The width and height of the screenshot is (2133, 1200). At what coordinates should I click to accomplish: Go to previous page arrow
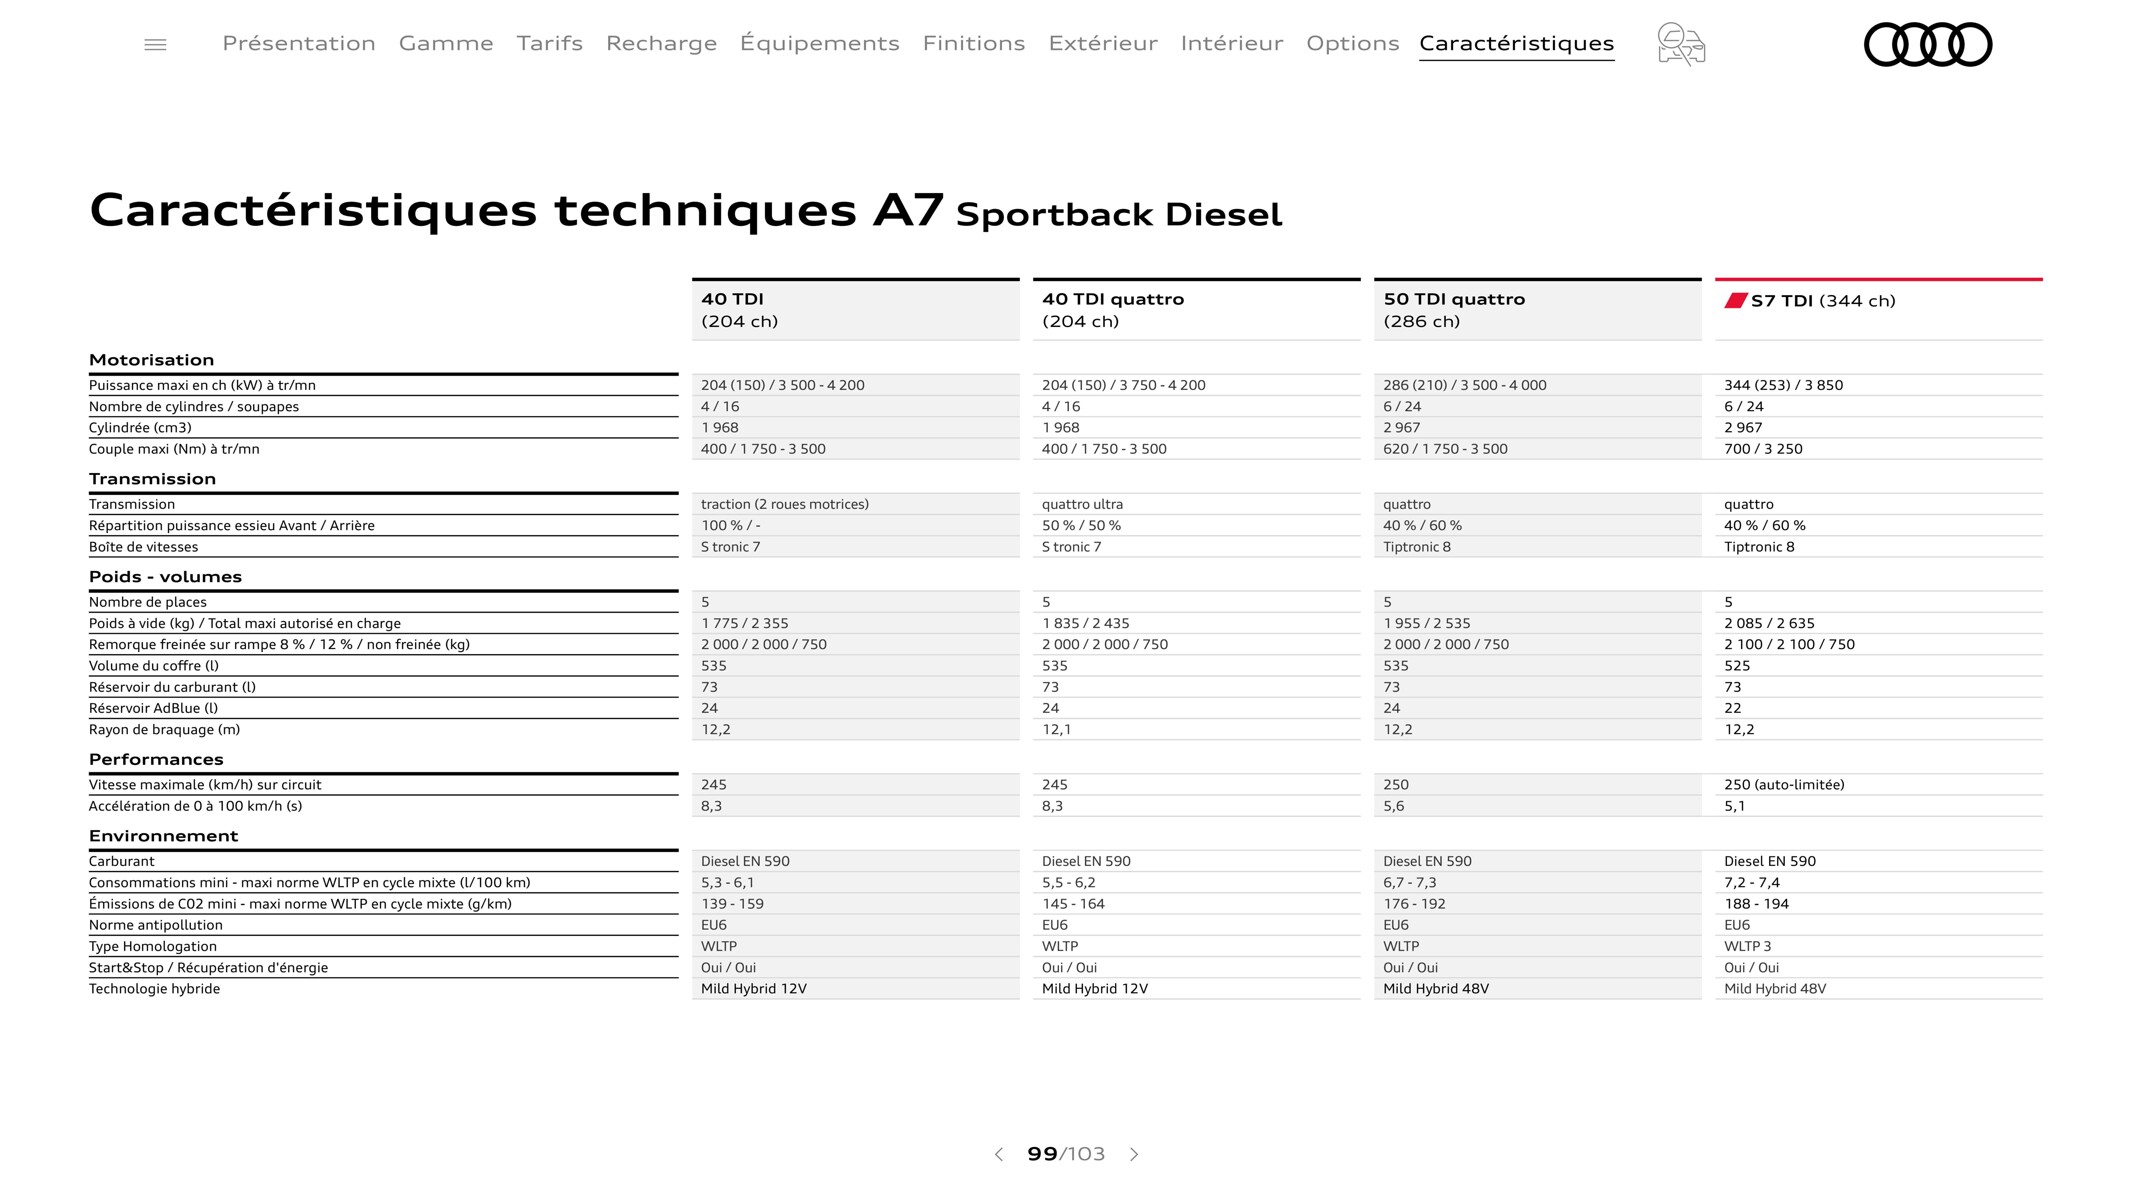[998, 1154]
